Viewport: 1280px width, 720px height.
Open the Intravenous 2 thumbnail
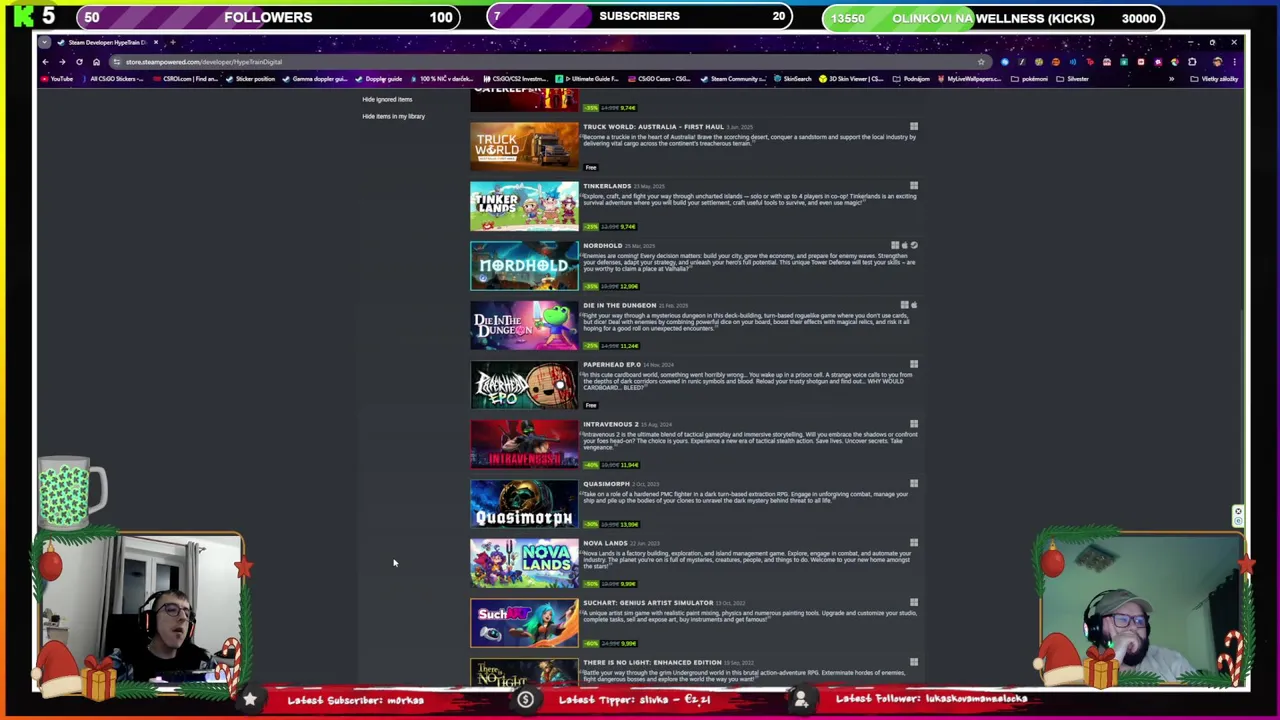pos(524,444)
